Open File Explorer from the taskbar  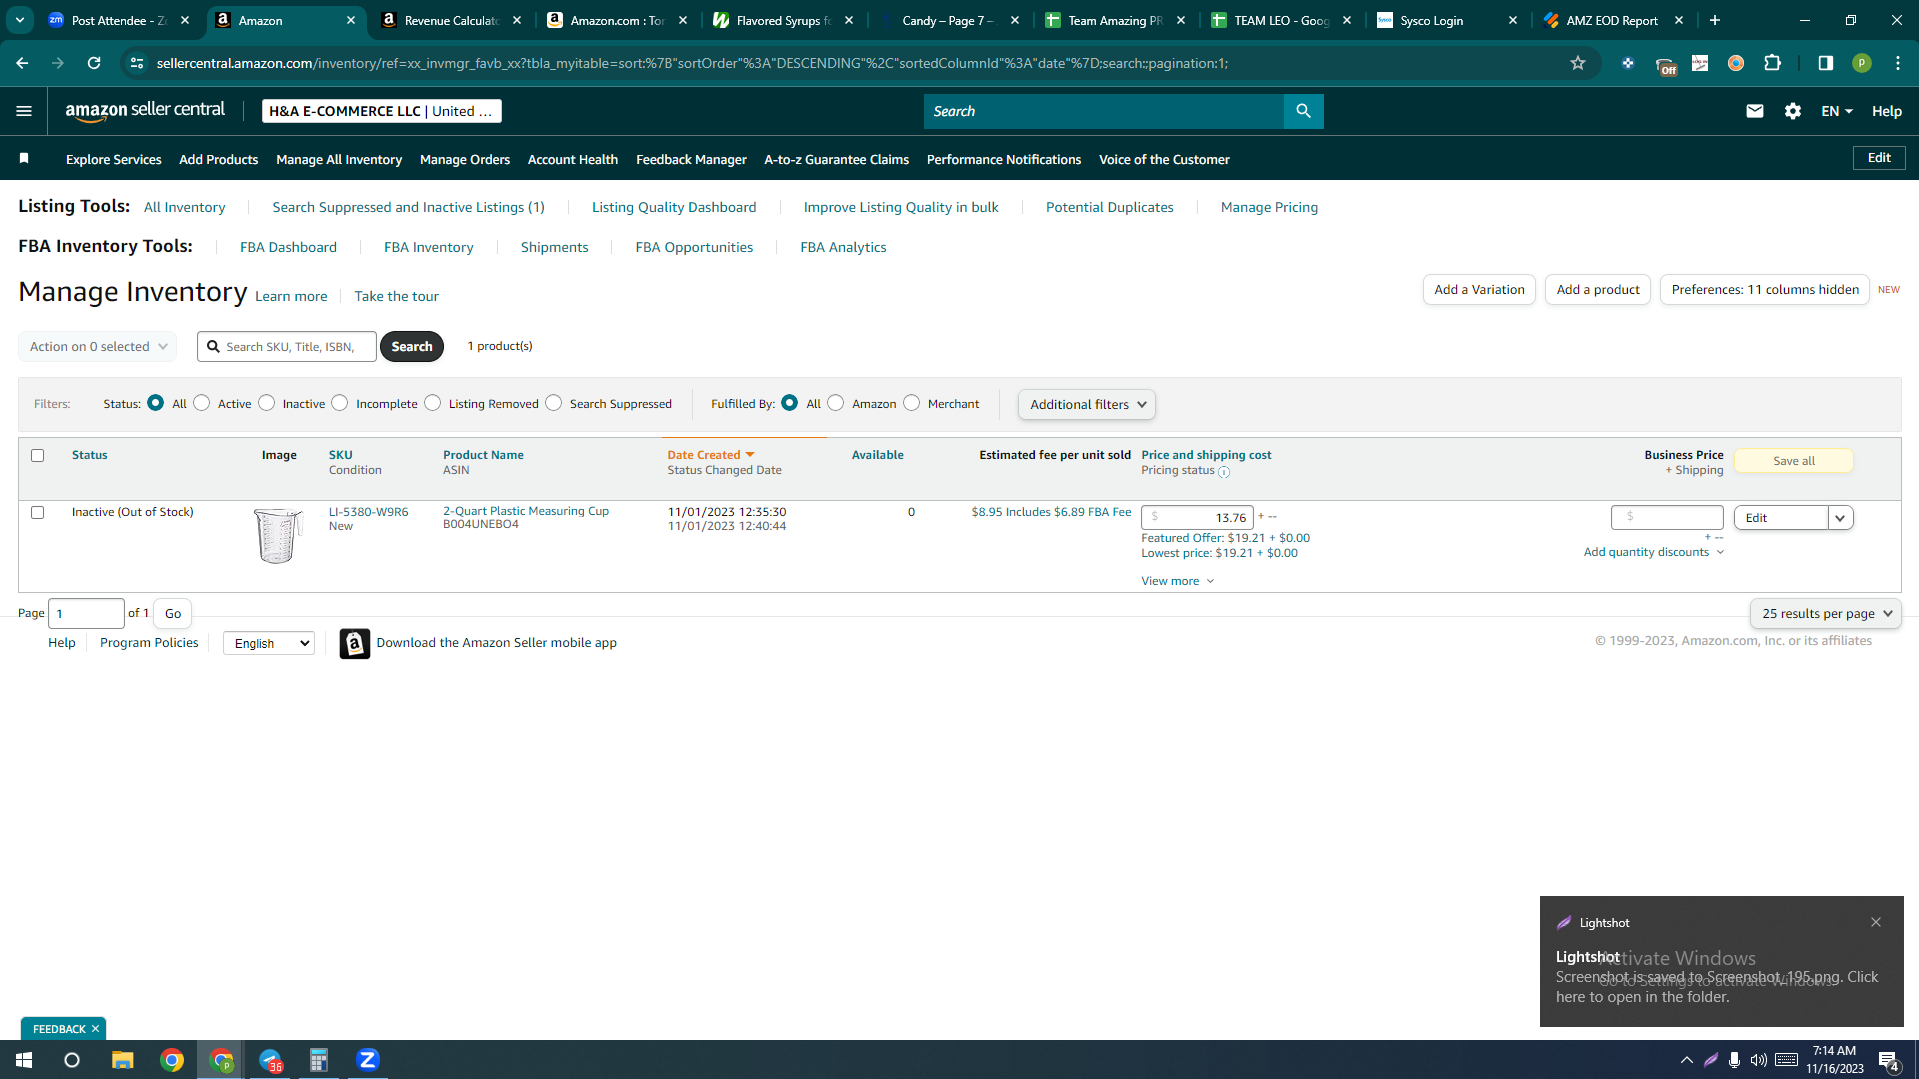tap(122, 1060)
